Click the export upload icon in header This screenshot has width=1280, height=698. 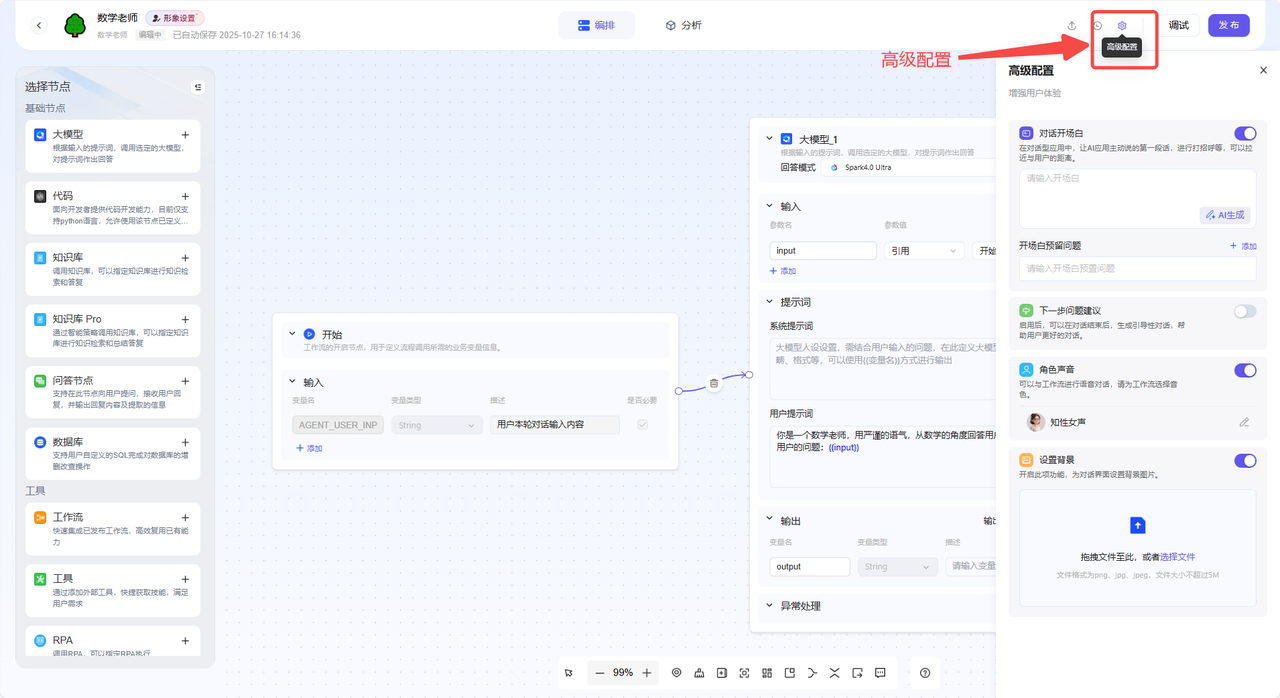click(x=1072, y=26)
